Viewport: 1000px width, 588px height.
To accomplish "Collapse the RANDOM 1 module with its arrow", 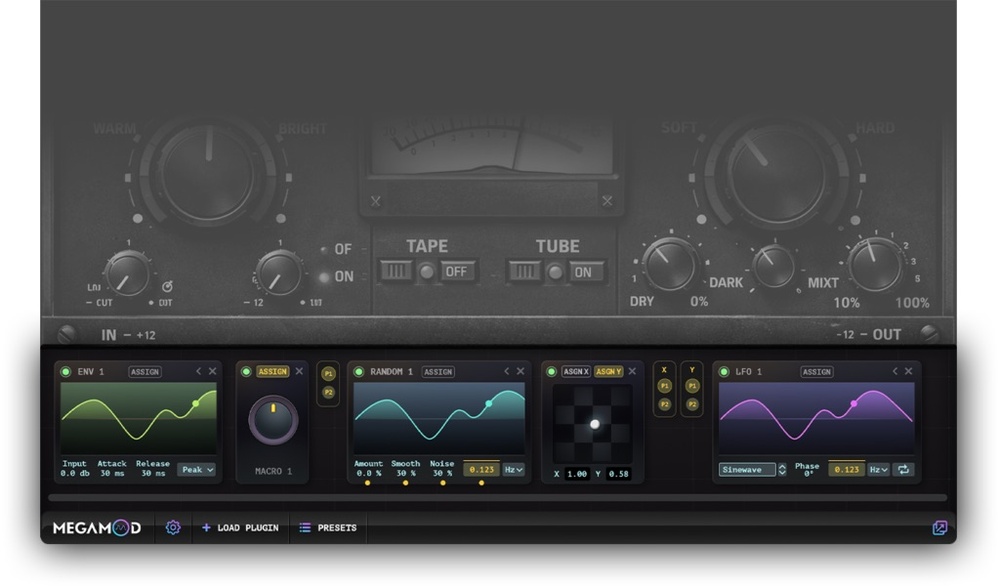I will click(506, 371).
